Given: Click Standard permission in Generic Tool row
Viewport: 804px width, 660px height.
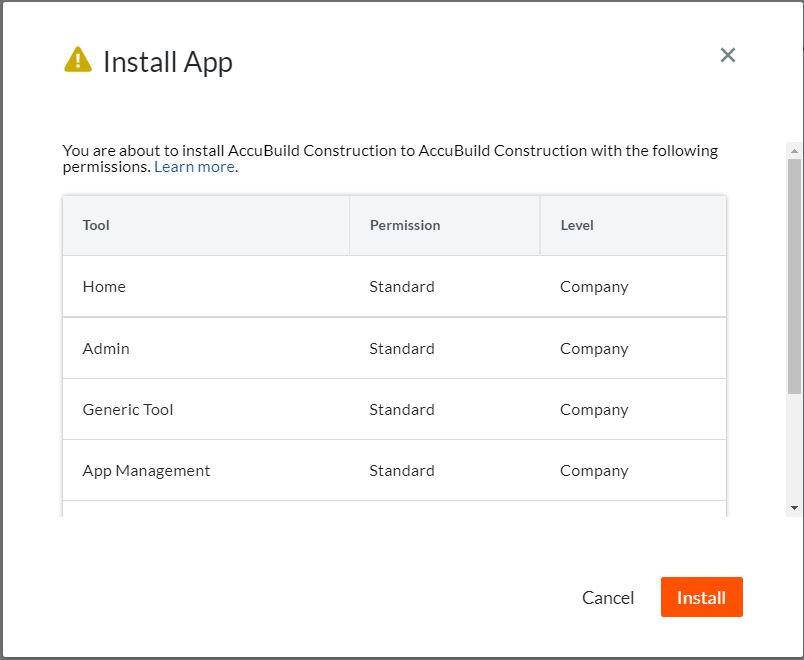Looking at the screenshot, I should click(402, 409).
